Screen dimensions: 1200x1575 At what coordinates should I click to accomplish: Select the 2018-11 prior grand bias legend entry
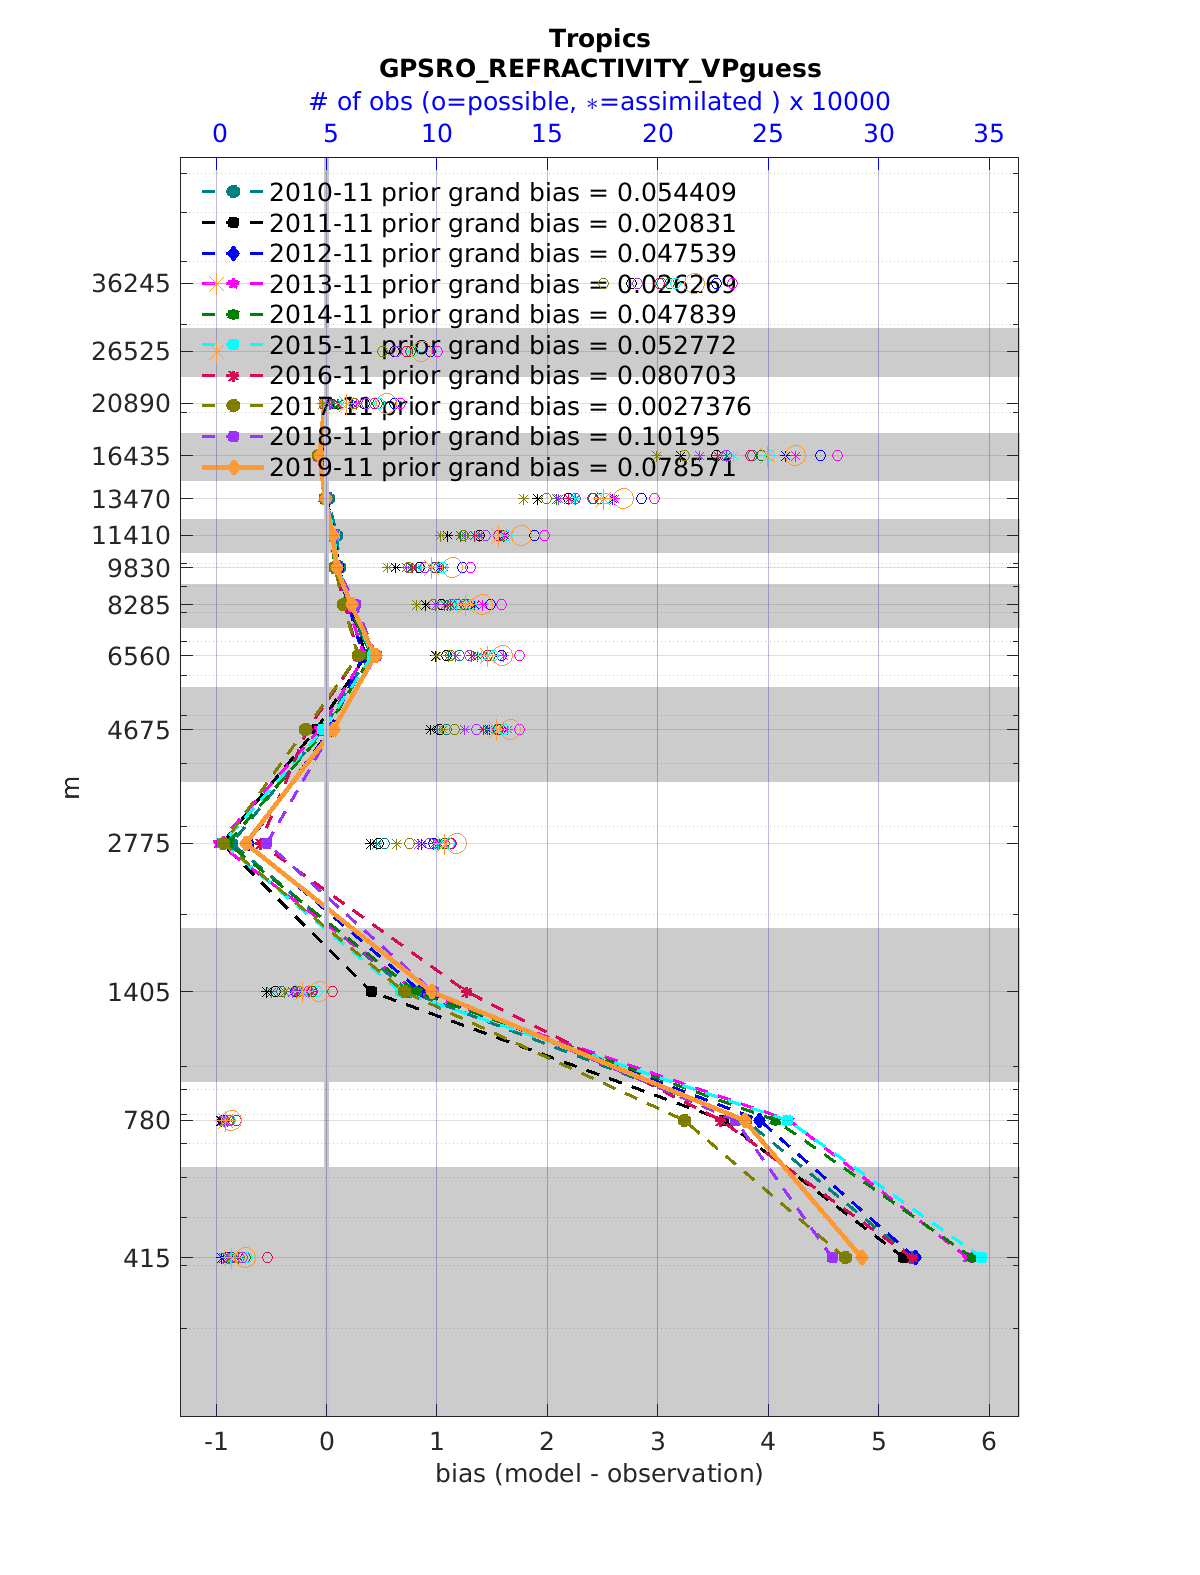[494, 437]
